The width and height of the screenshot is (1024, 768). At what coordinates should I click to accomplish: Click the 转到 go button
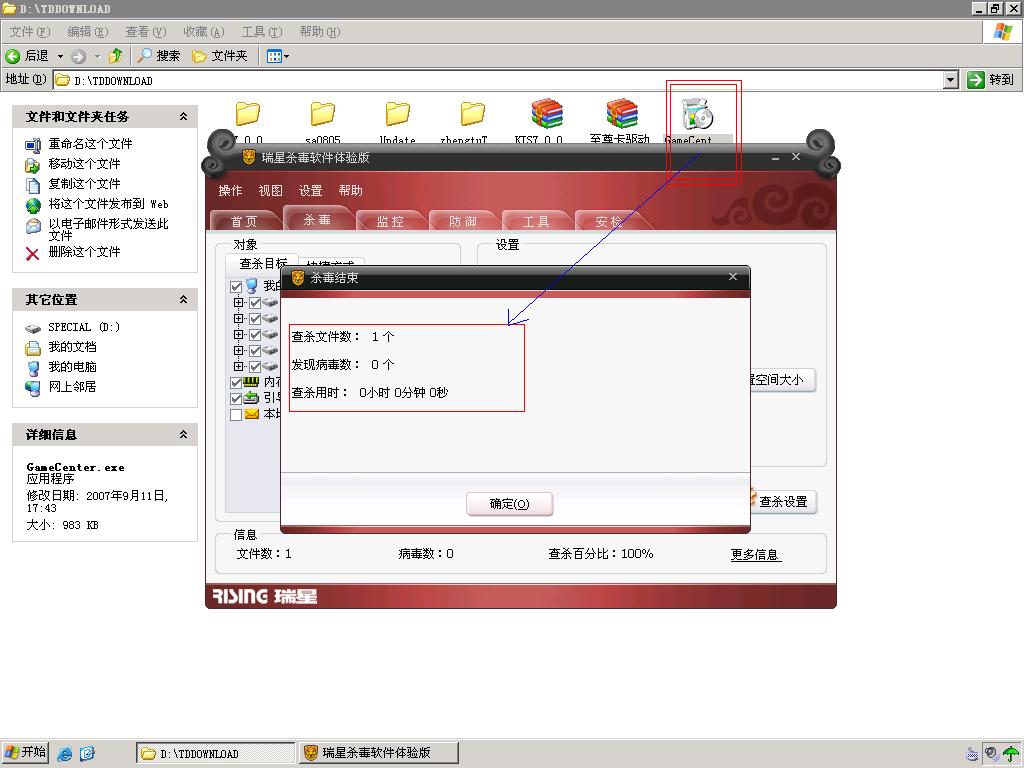[x=991, y=80]
